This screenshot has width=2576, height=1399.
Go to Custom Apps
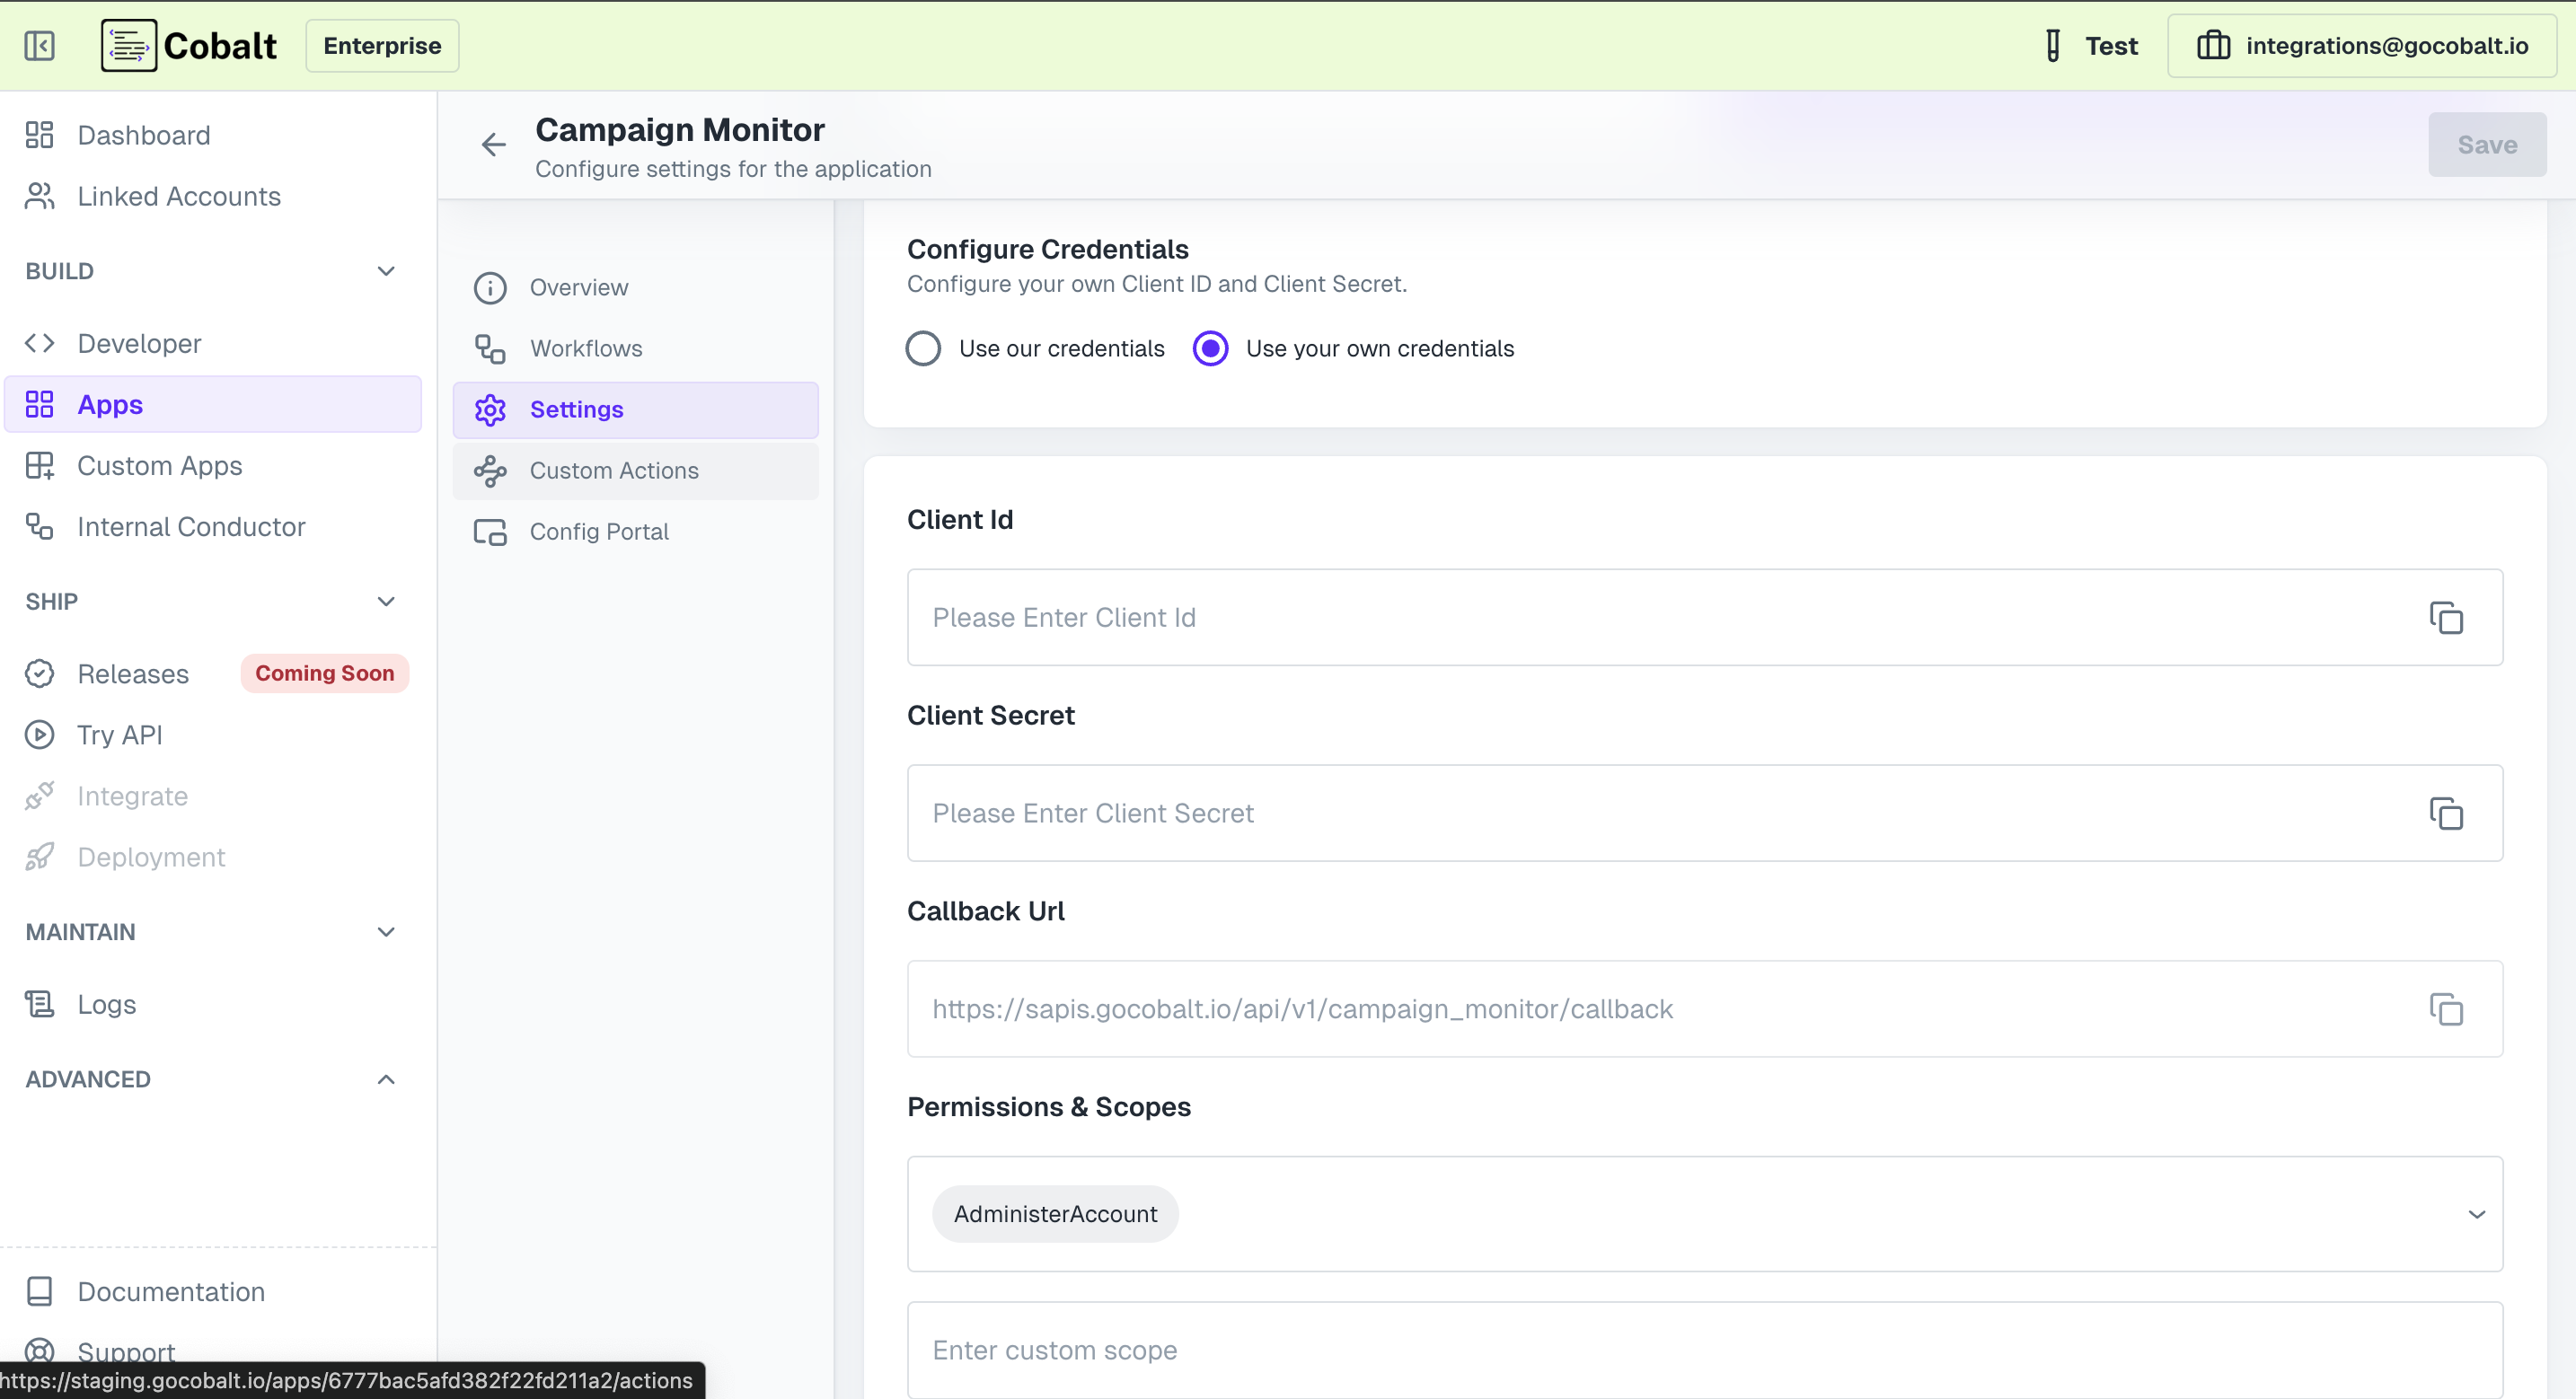tap(160, 465)
